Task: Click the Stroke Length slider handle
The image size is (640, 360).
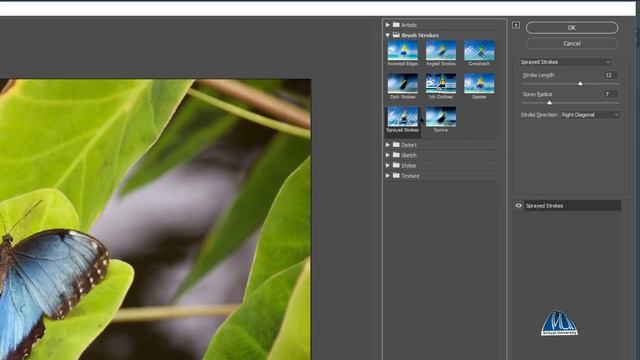Action: click(580, 84)
